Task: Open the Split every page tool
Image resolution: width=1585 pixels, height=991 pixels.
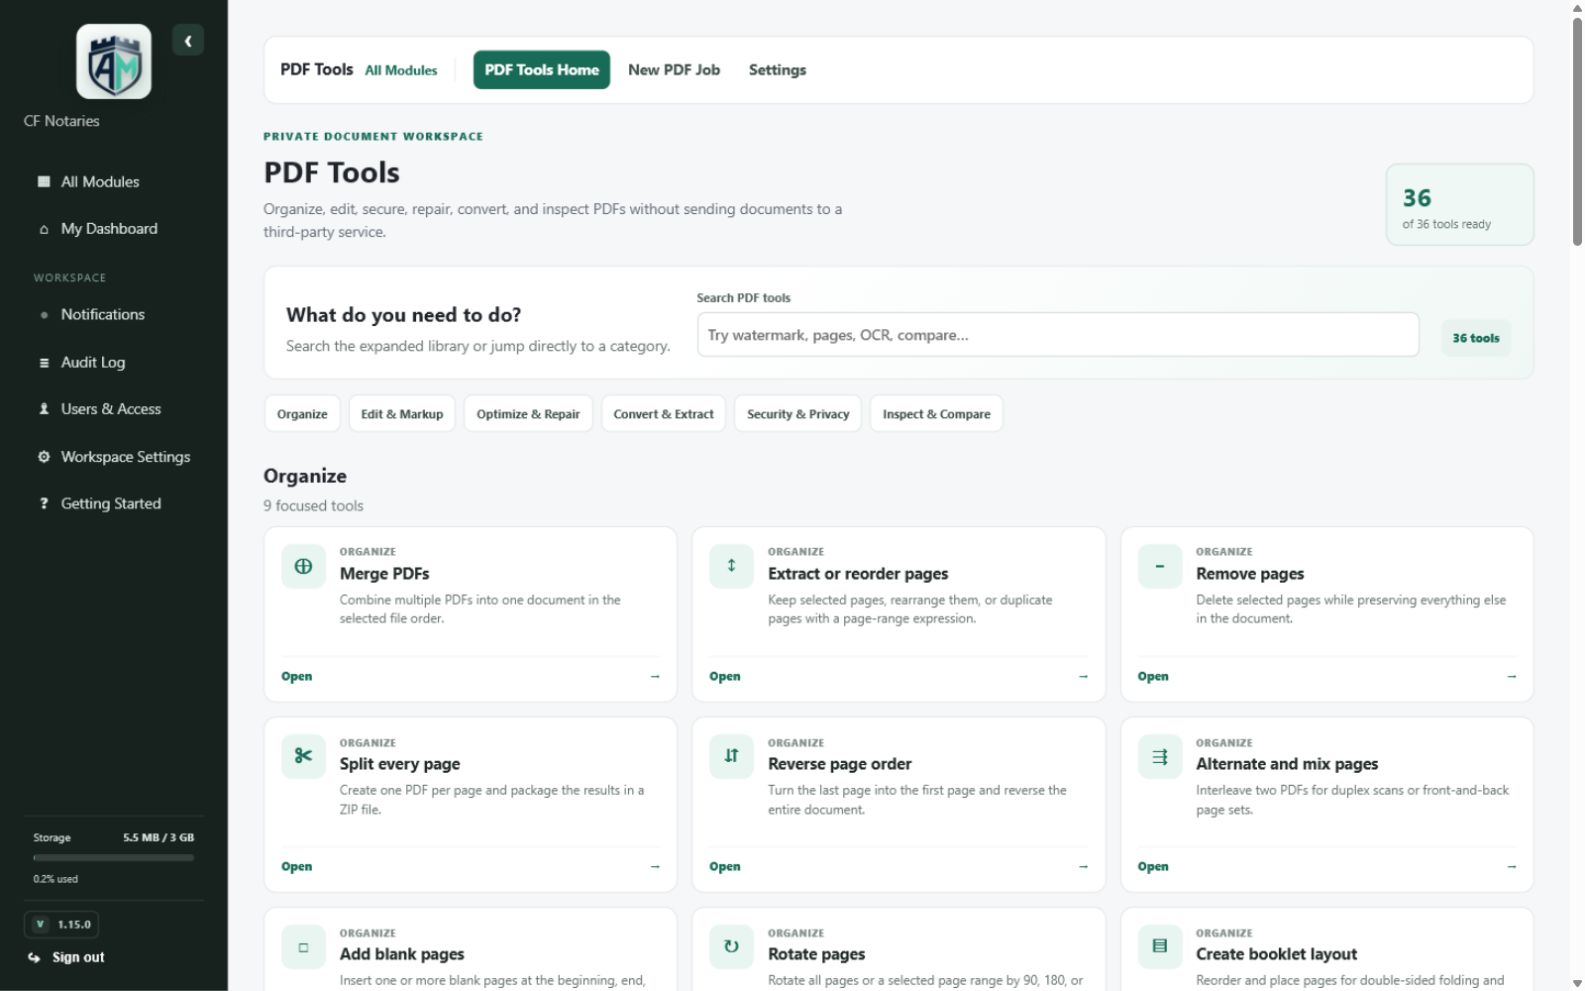Action: click(x=296, y=867)
